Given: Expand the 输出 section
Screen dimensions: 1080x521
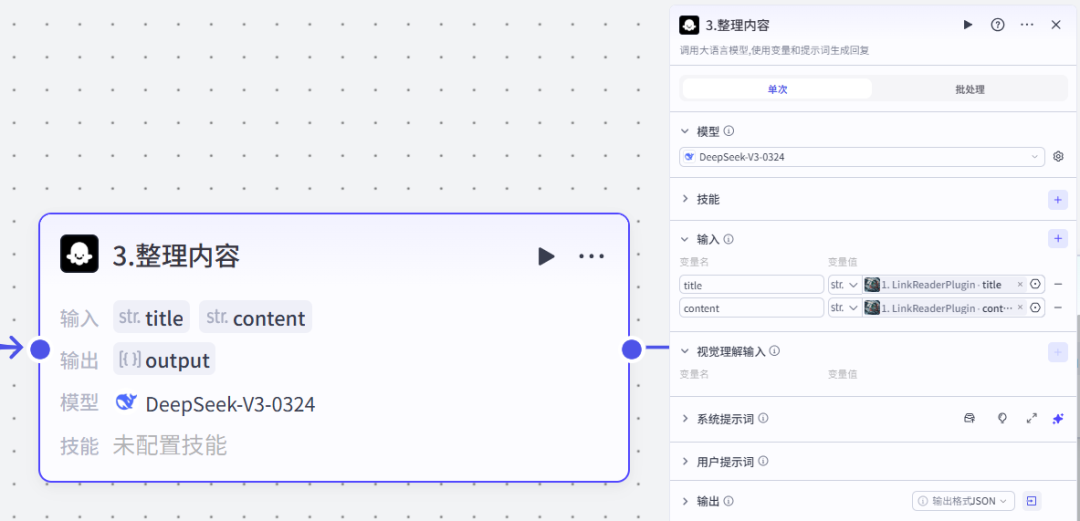Looking at the screenshot, I should (685, 501).
